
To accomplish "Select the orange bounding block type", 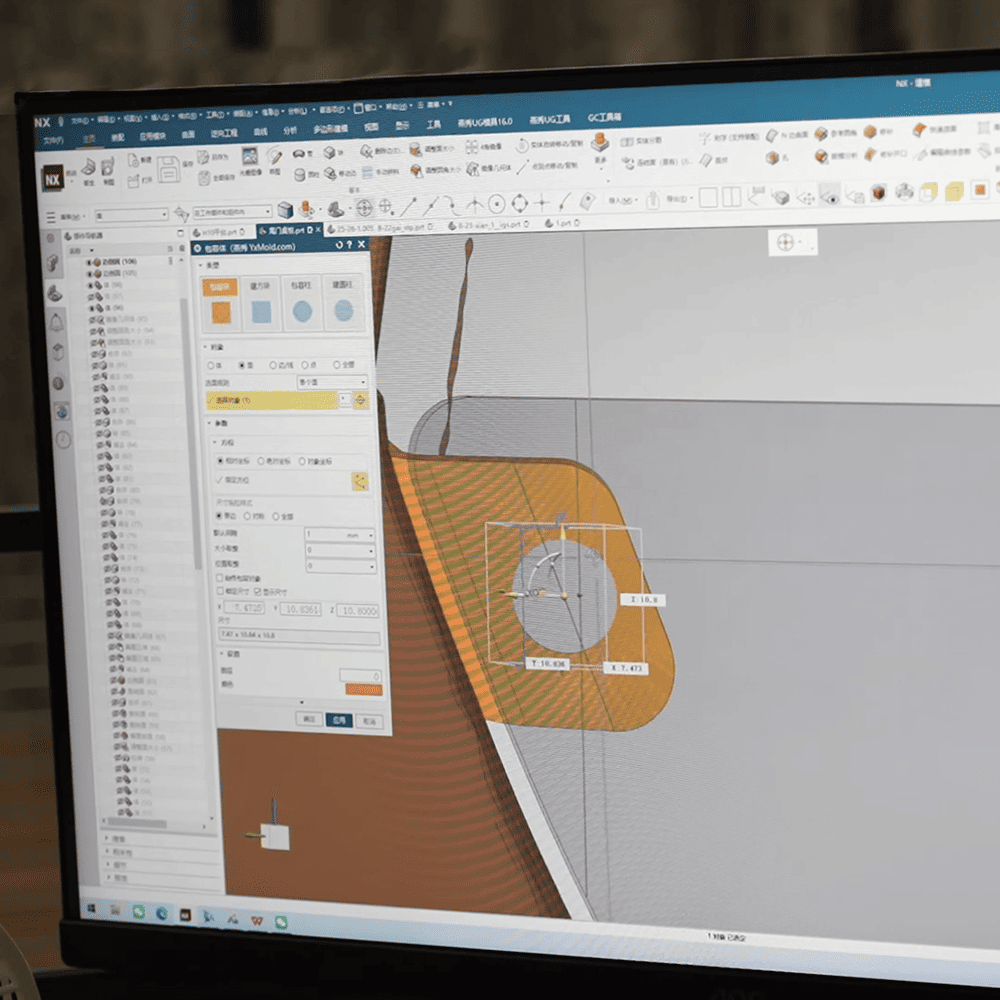I will [221, 304].
